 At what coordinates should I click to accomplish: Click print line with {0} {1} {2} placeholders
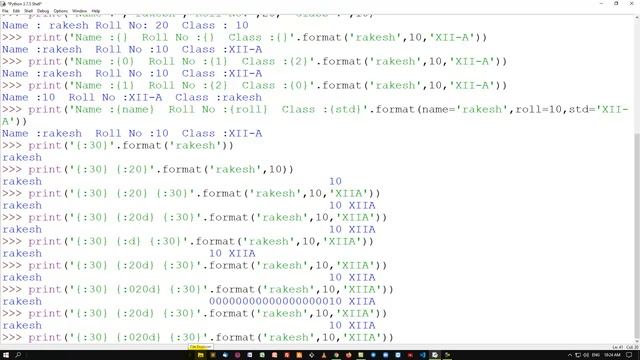(x=254, y=62)
